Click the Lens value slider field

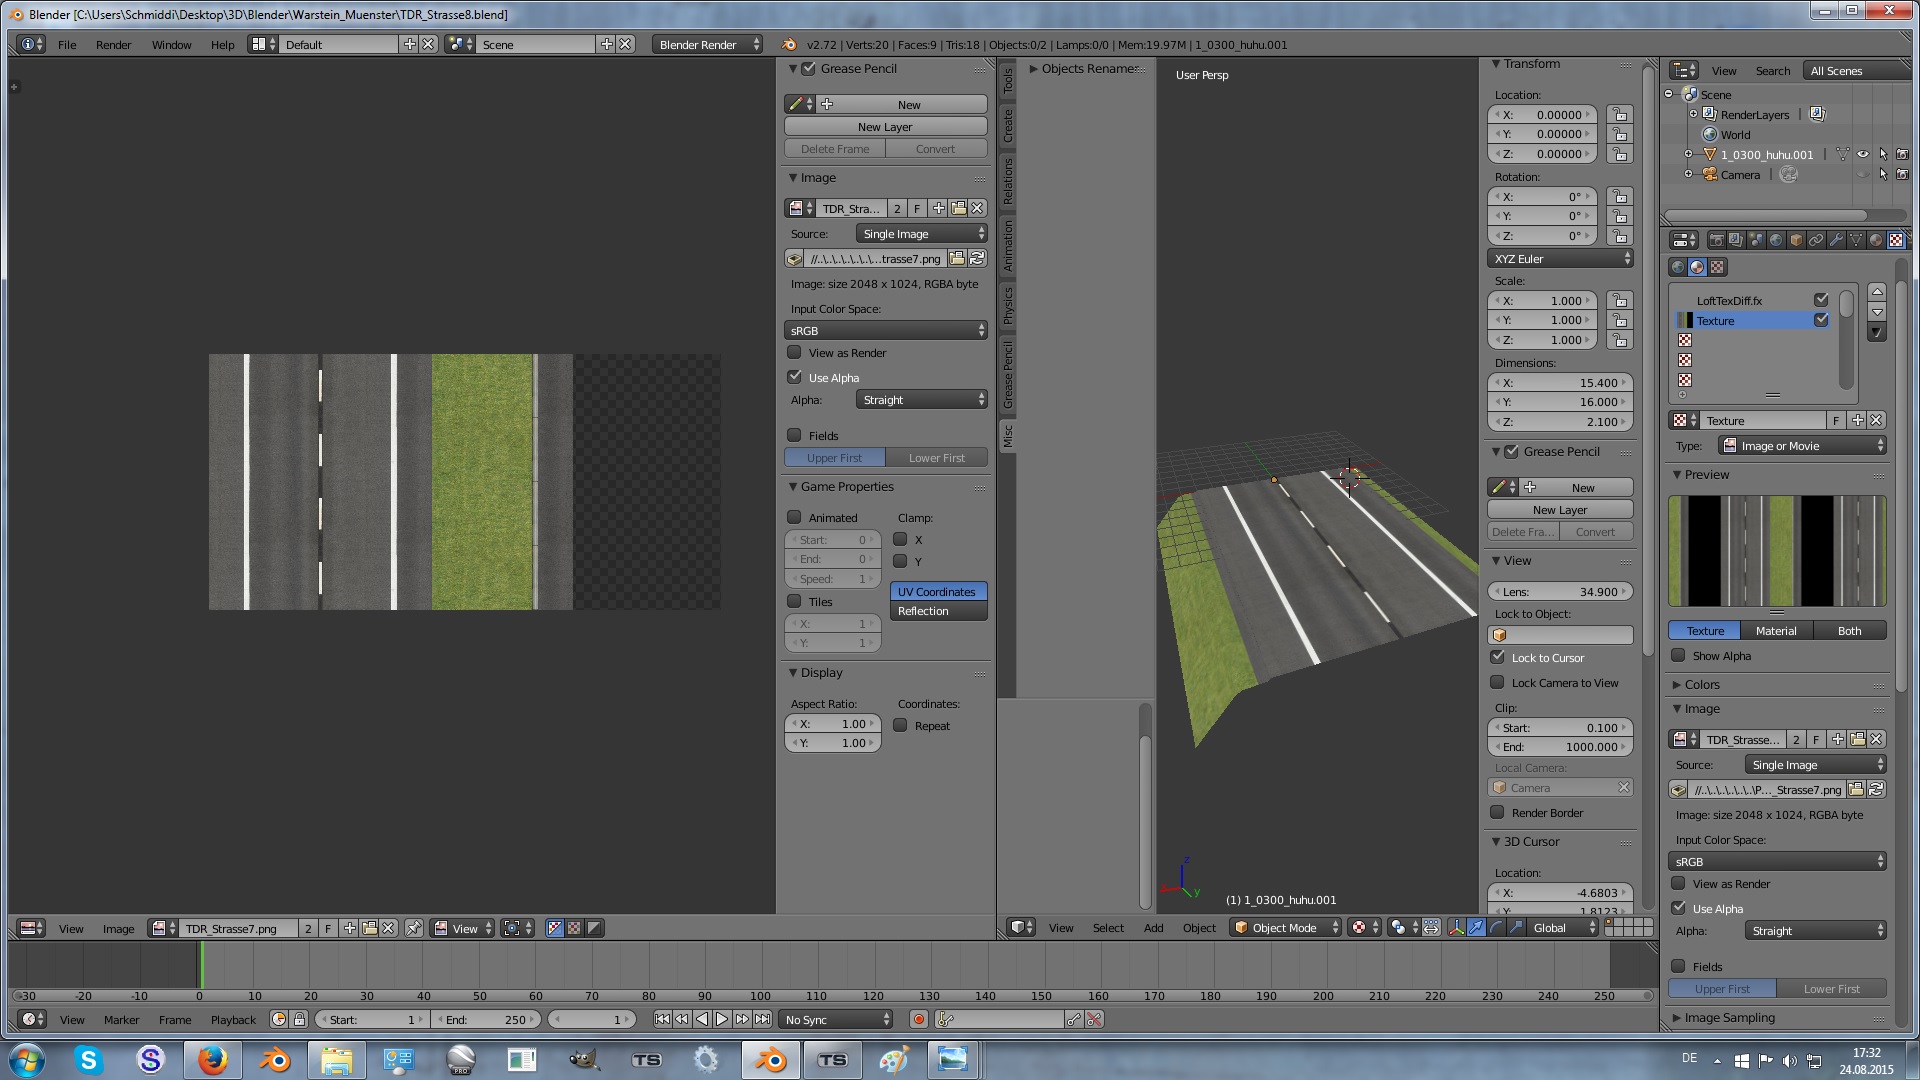(1560, 592)
